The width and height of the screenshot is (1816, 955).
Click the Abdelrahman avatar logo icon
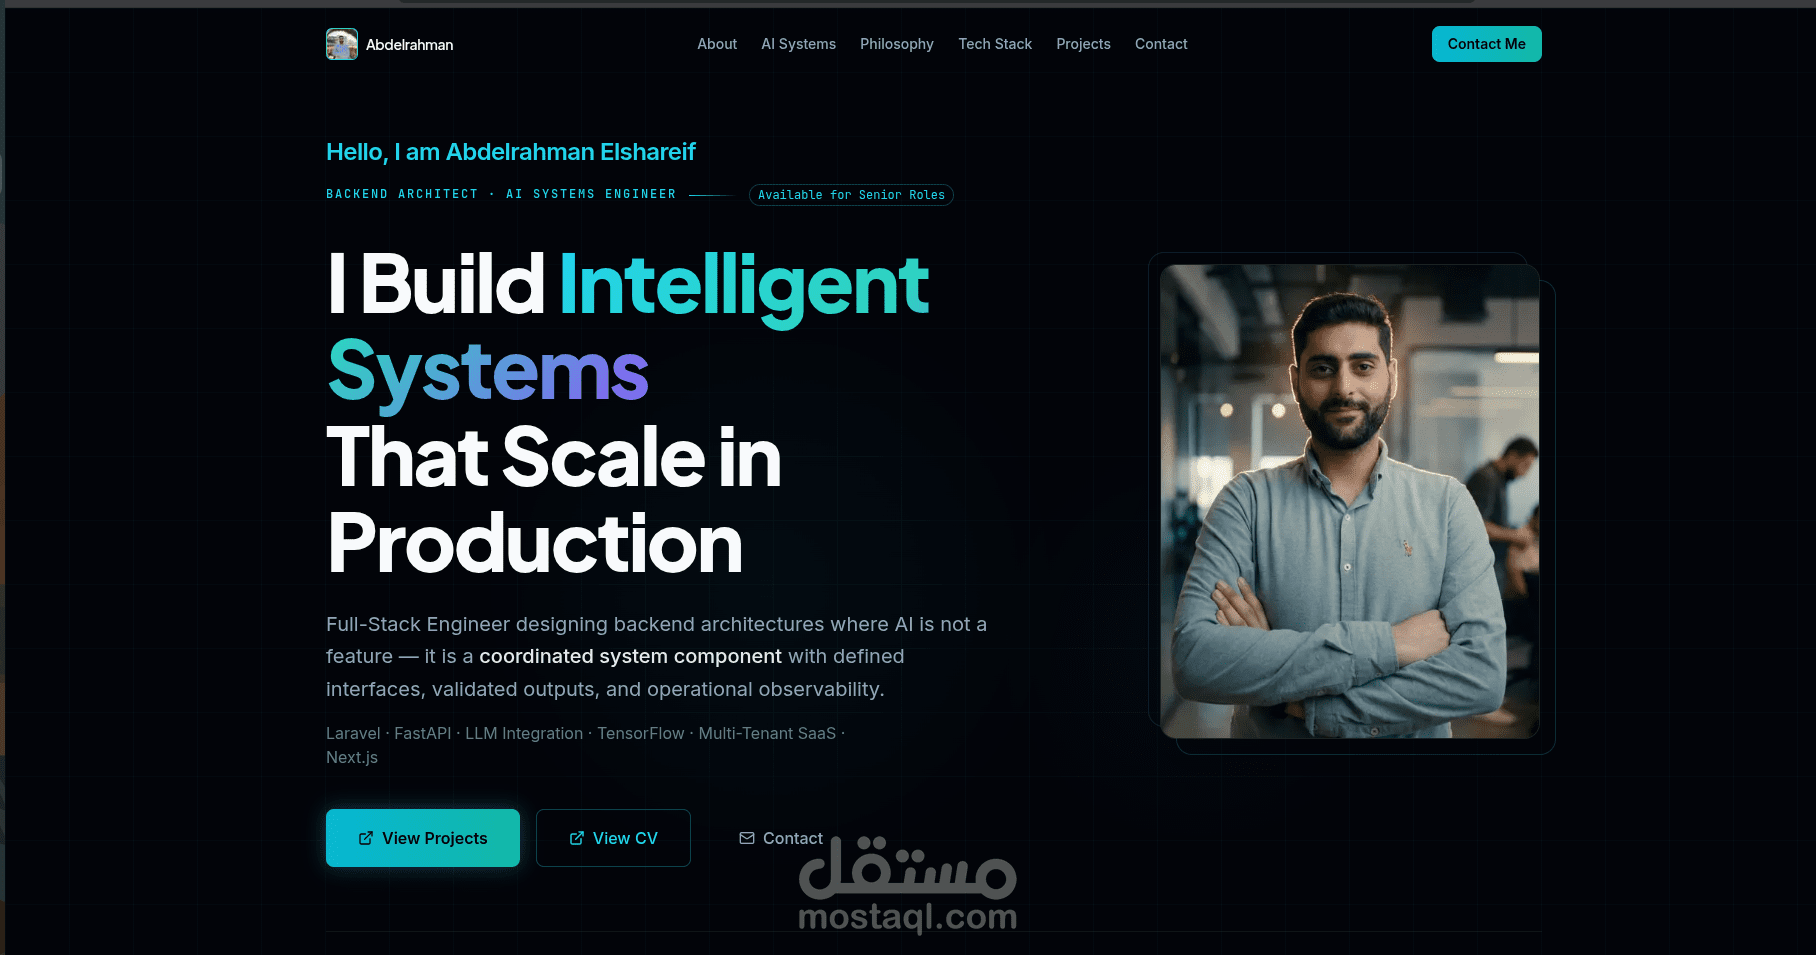coord(342,44)
